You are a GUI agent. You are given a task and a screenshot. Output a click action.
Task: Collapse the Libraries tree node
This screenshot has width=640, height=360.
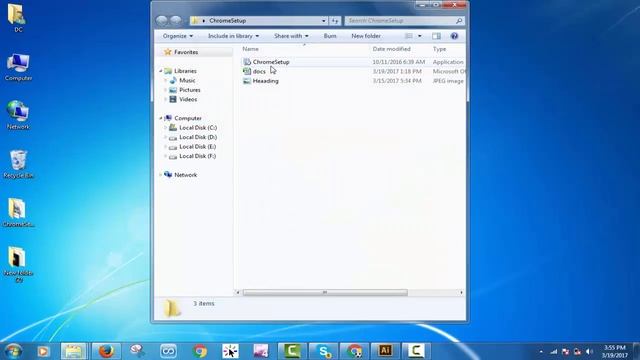click(x=160, y=71)
